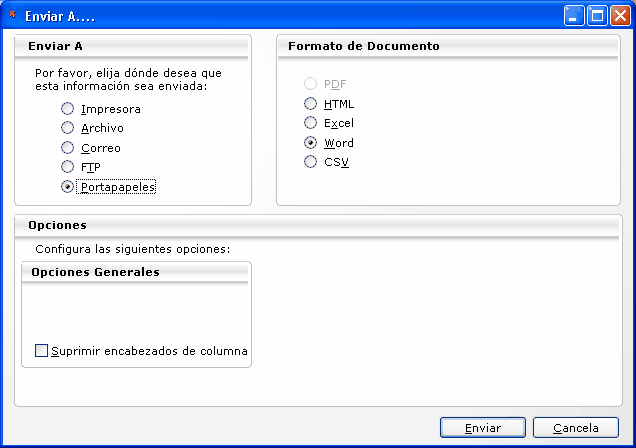Select Excel as document format
The image size is (636, 448).
(x=311, y=123)
